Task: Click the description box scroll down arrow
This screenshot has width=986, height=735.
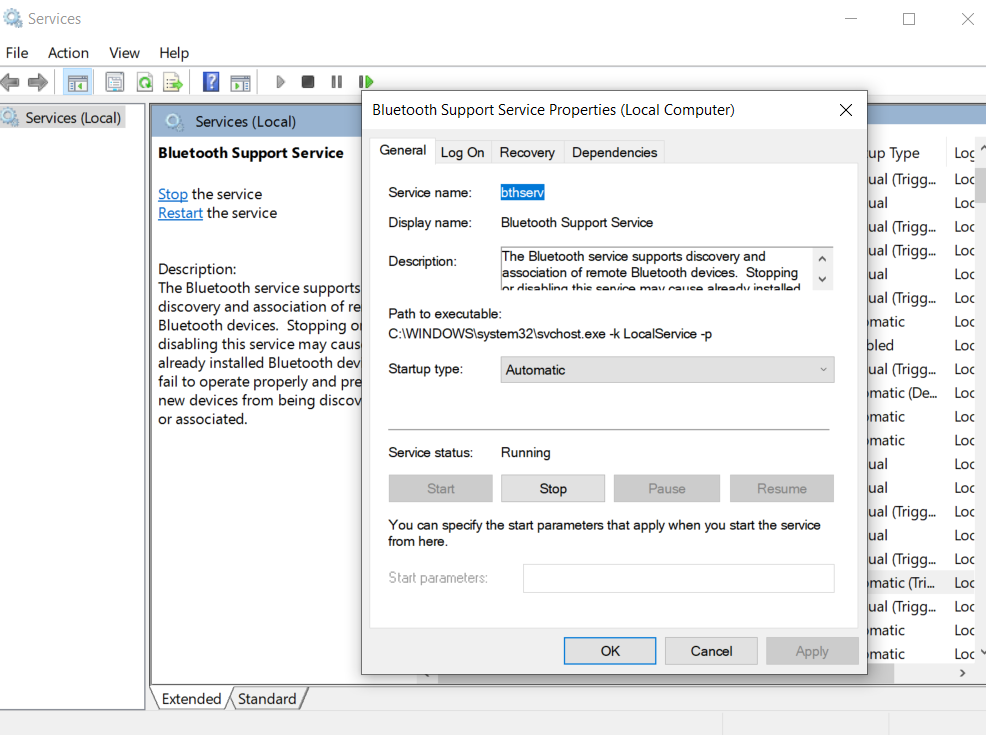Action: (822, 279)
